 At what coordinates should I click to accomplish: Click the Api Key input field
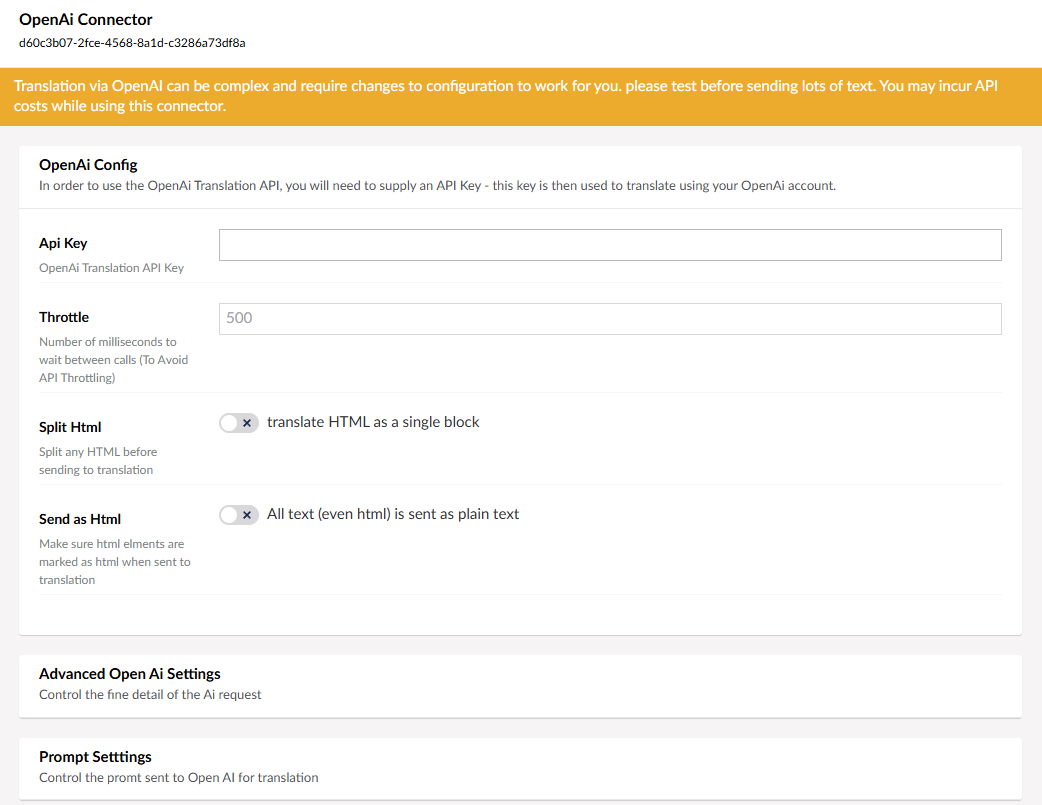pyautogui.click(x=609, y=245)
